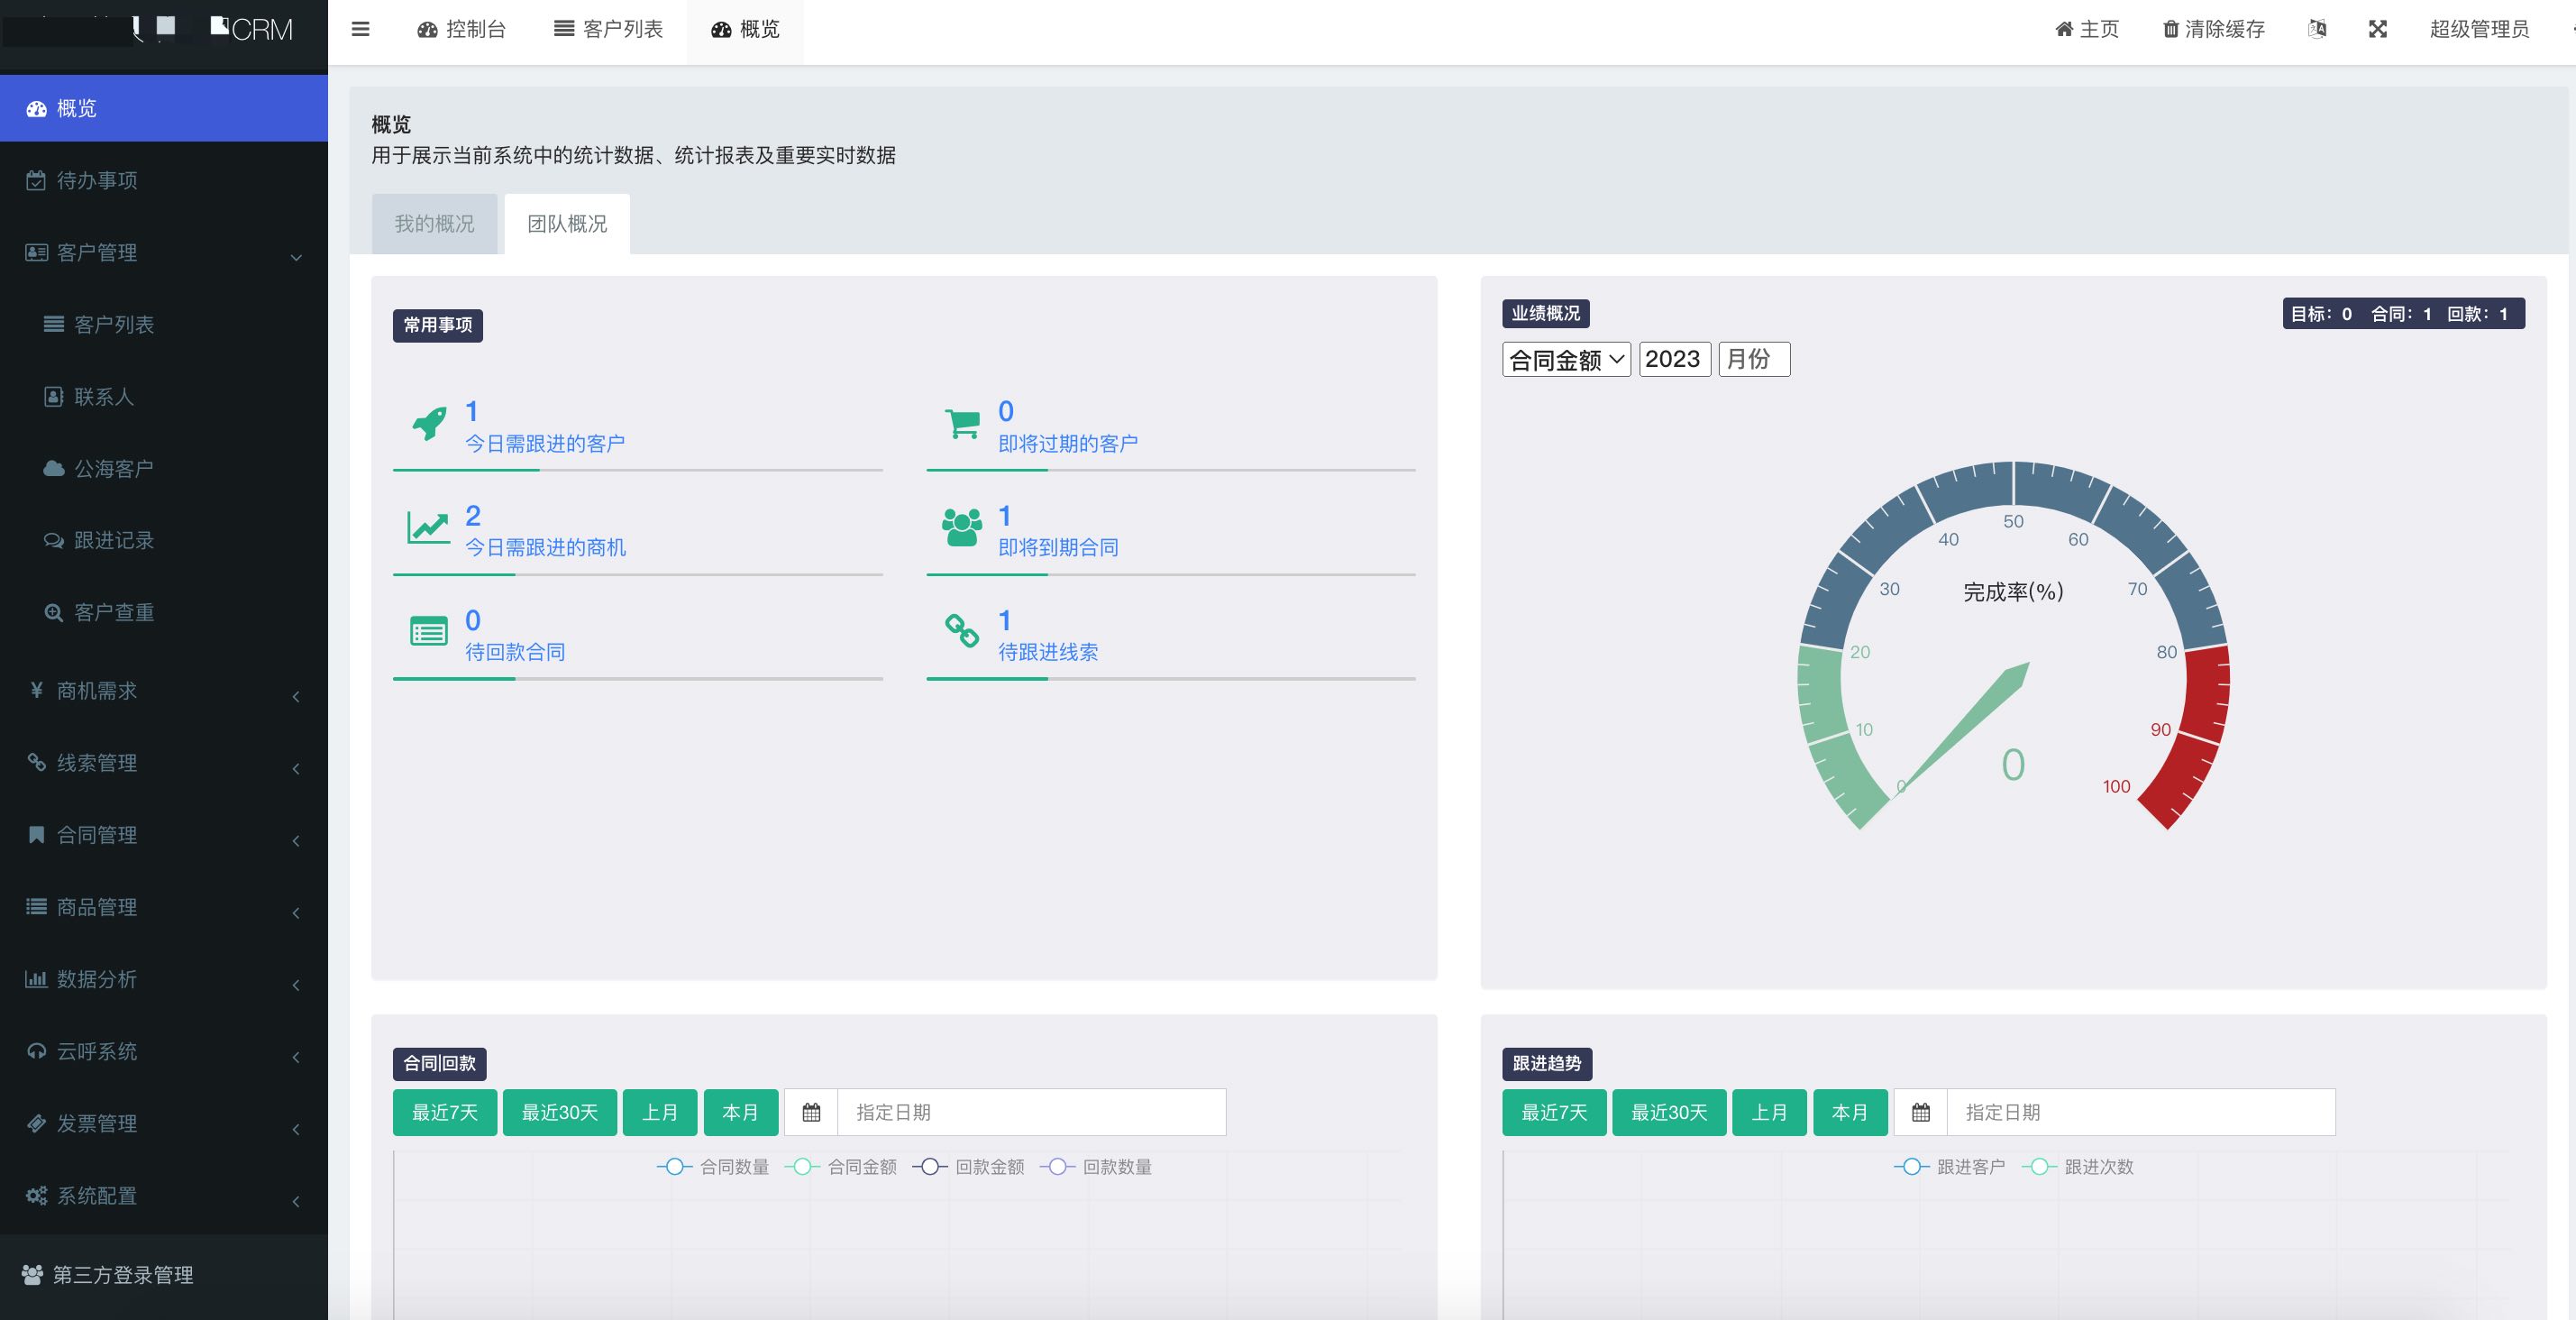Open 客户列表 in the sidebar
Viewport: 2576px width, 1320px height.
pos(164,324)
